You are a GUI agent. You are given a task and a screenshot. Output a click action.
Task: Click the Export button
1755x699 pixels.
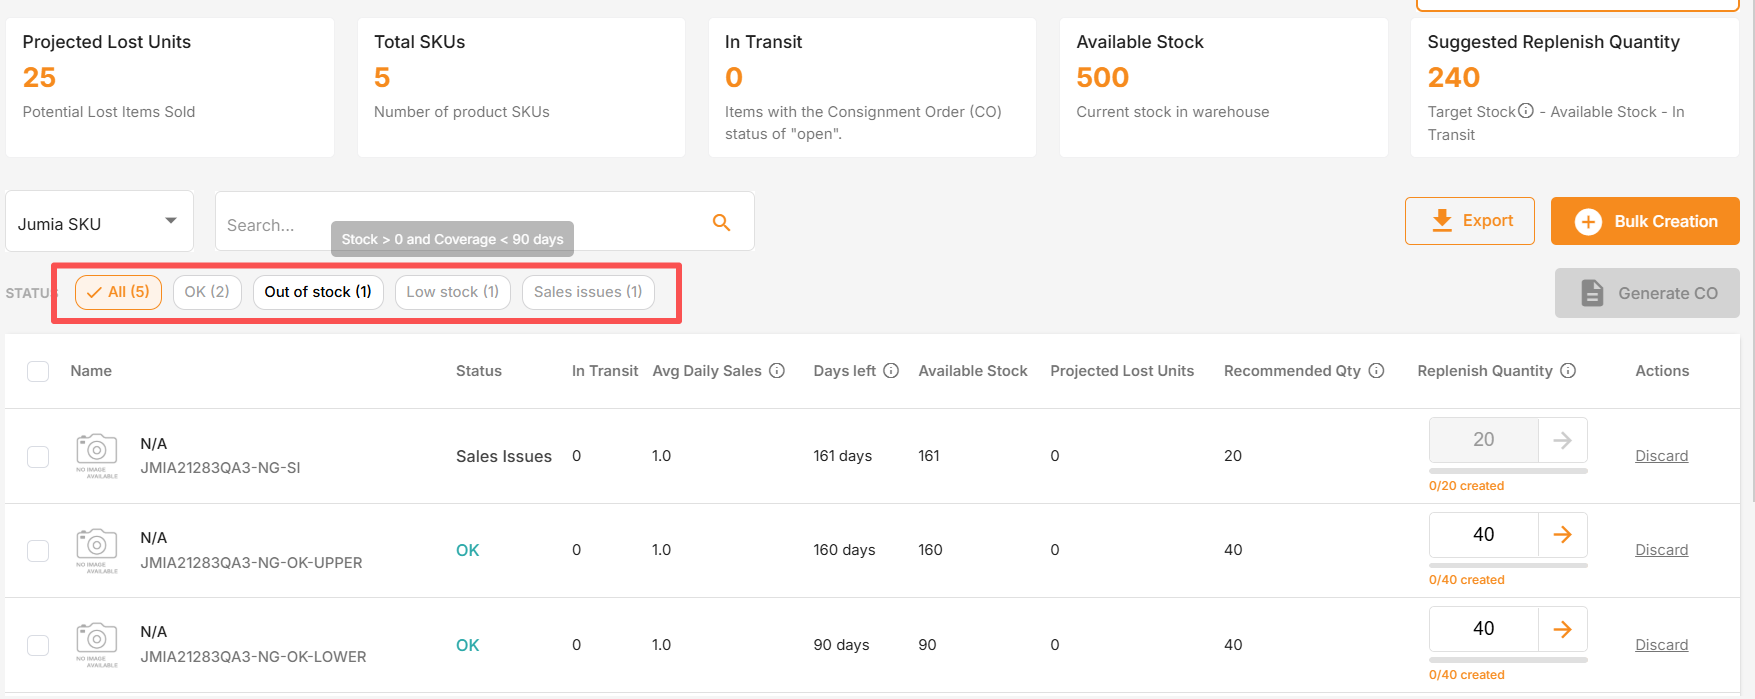[1470, 221]
